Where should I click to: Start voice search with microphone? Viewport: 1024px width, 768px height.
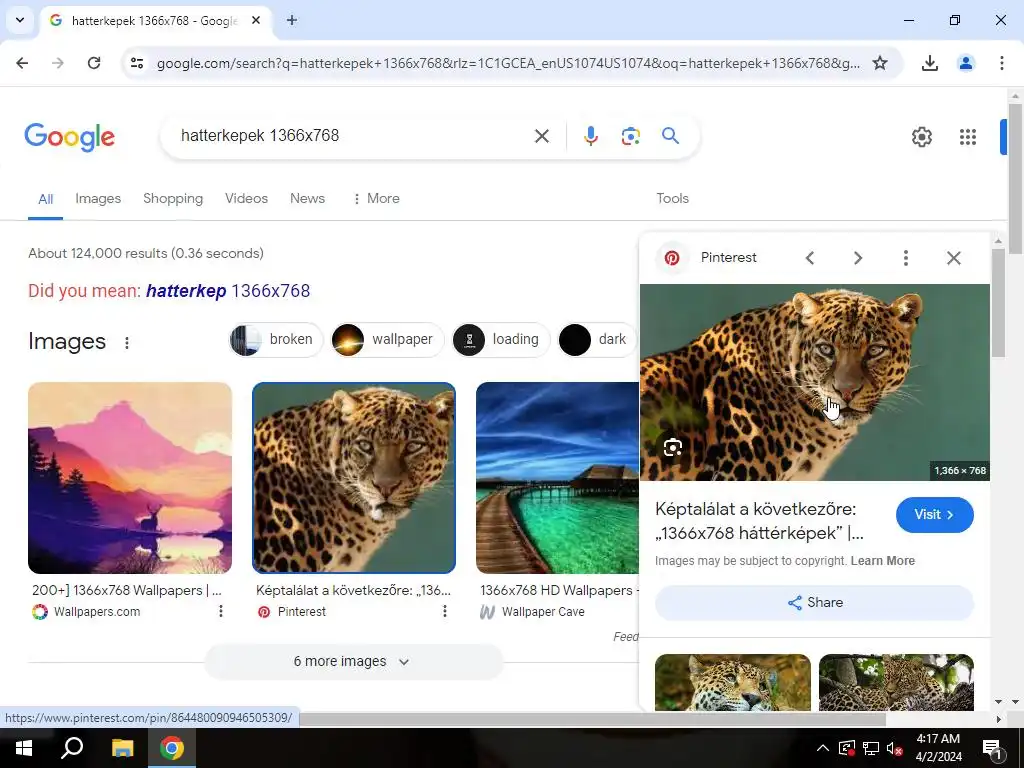tap(590, 136)
